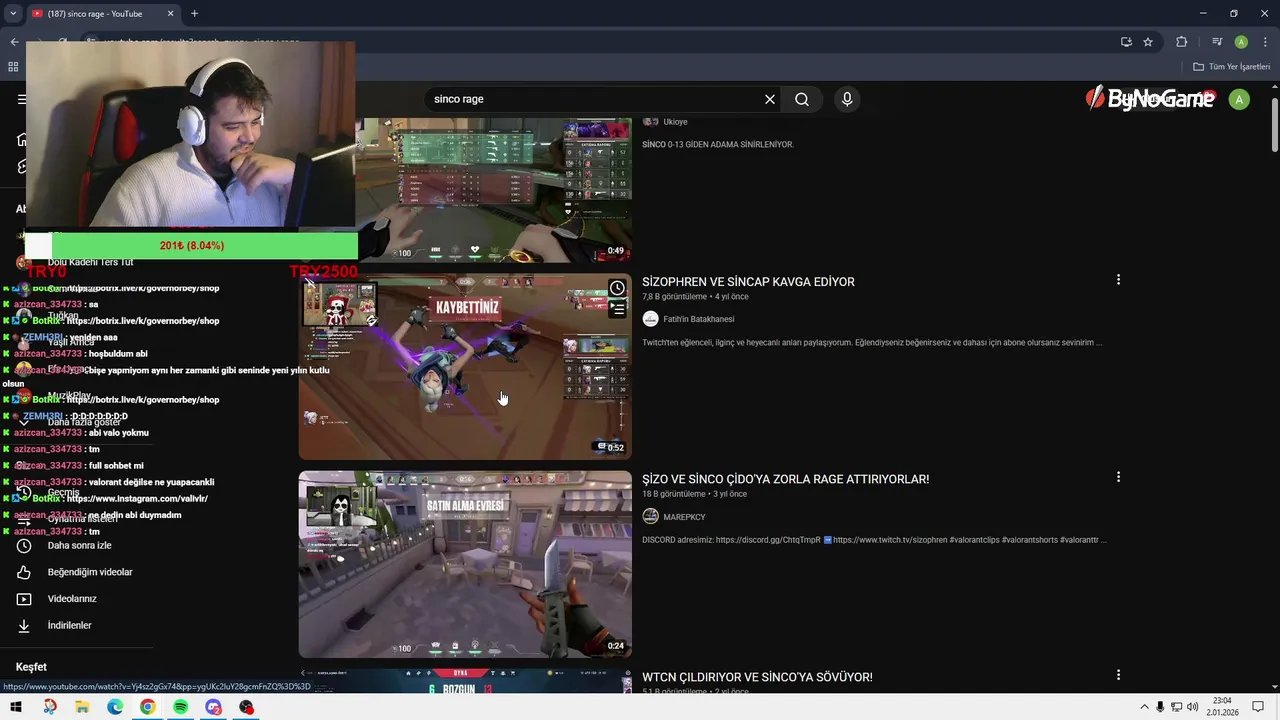
Task: Clear the 'sinco rage' search text
Action: point(770,99)
